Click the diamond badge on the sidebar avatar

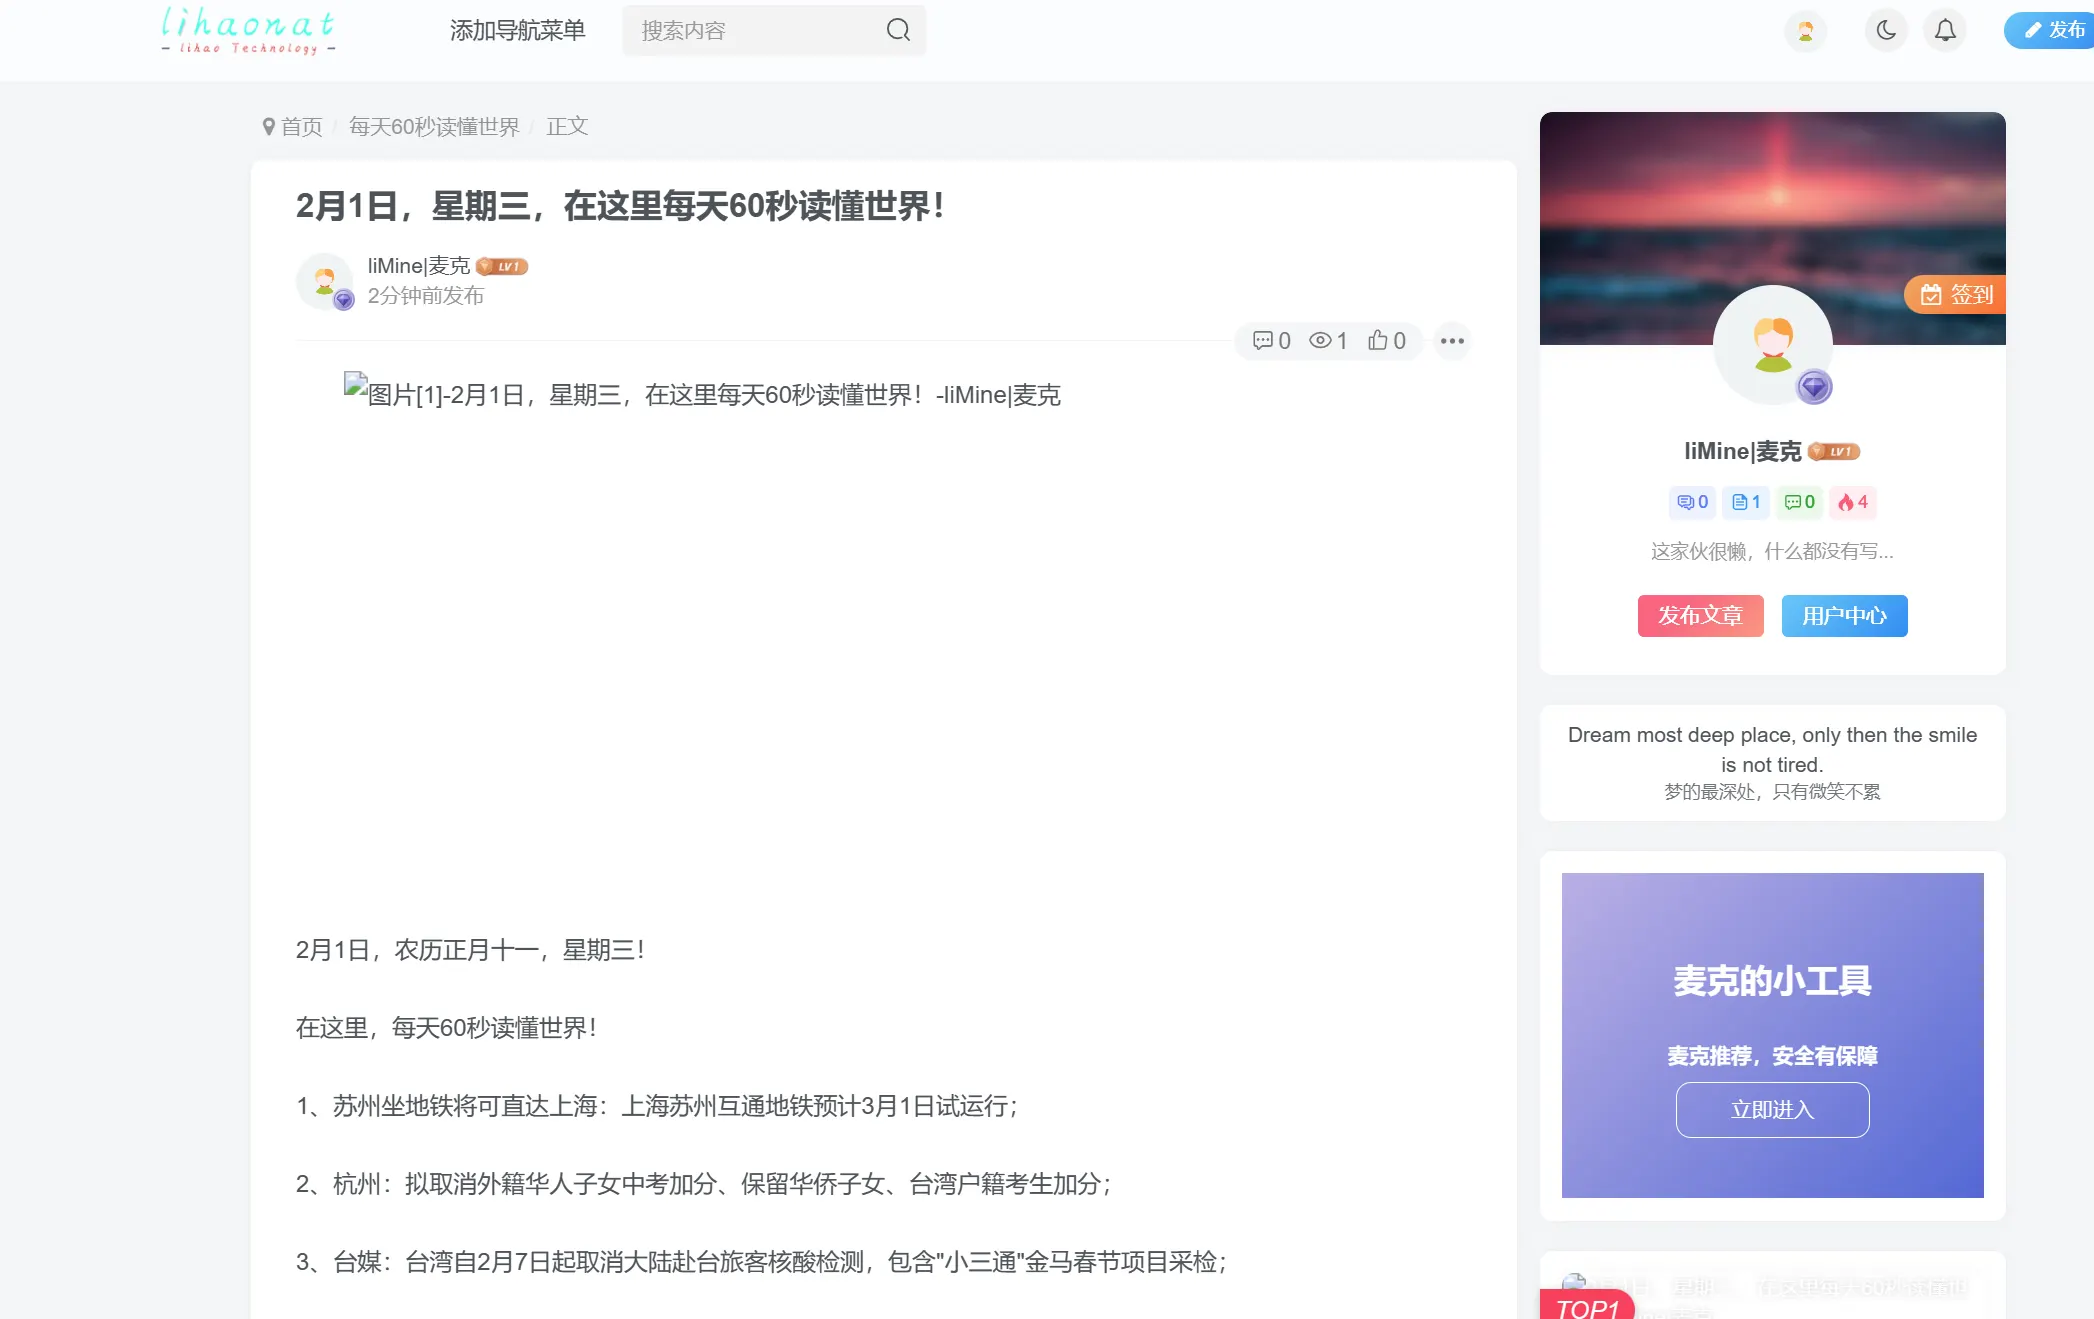(1814, 387)
